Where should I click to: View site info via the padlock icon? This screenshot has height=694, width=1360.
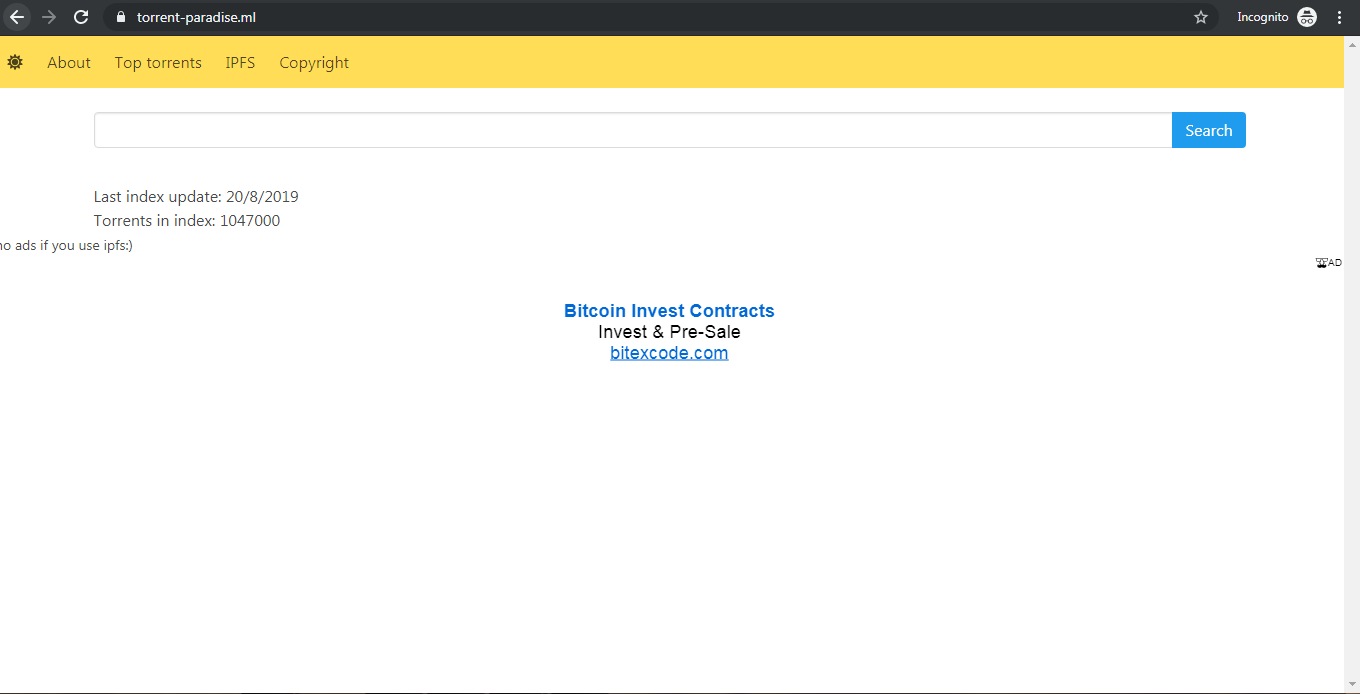(x=120, y=17)
